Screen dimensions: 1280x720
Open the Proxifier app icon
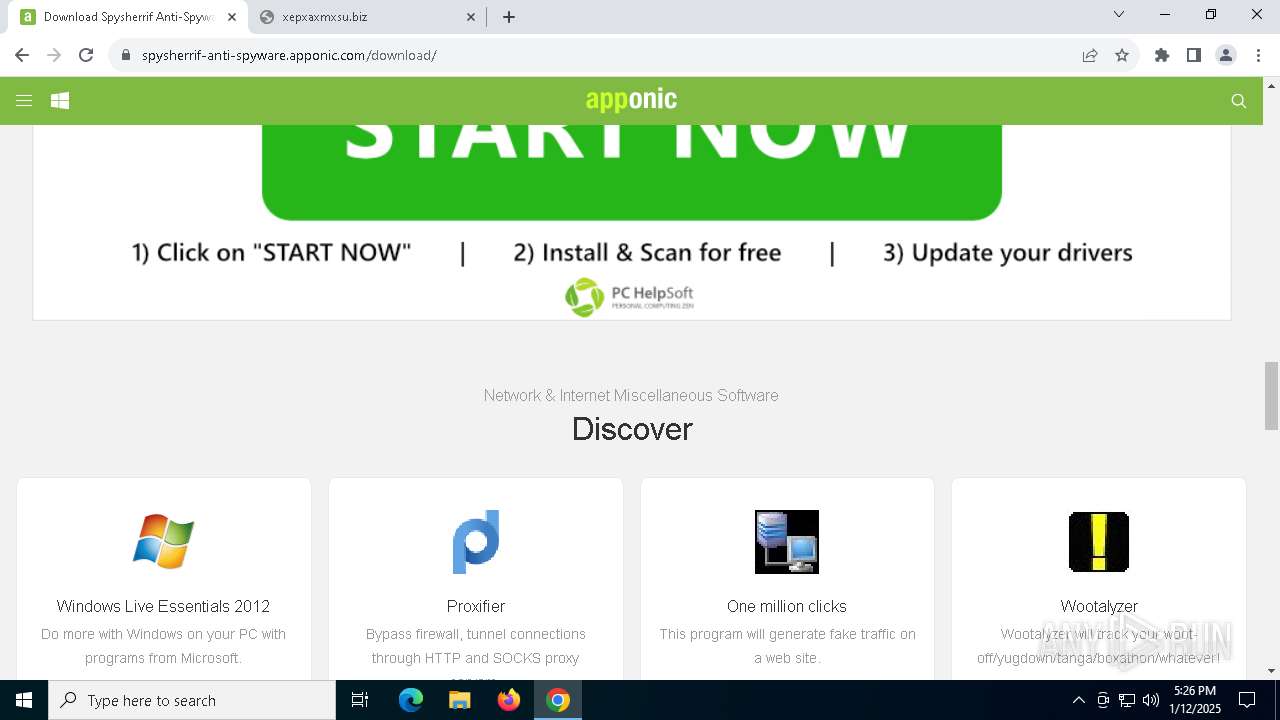click(476, 541)
